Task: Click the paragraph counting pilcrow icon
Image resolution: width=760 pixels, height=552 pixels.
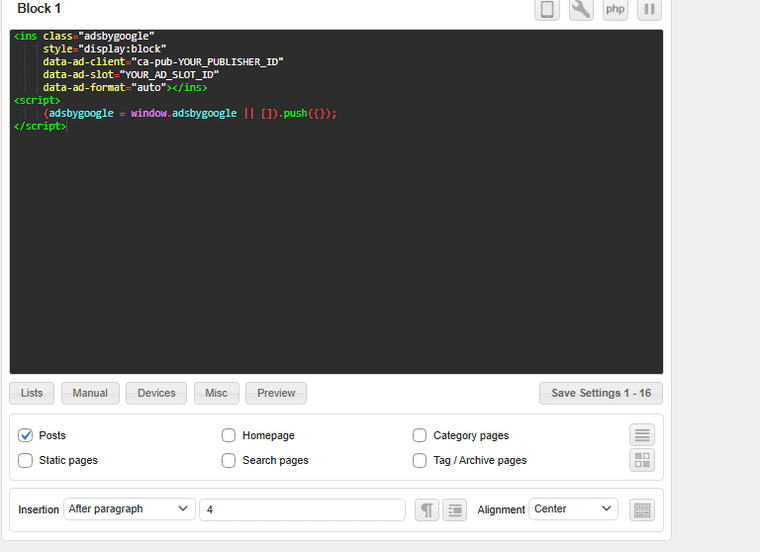Action: pyautogui.click(x=427, y=510)
